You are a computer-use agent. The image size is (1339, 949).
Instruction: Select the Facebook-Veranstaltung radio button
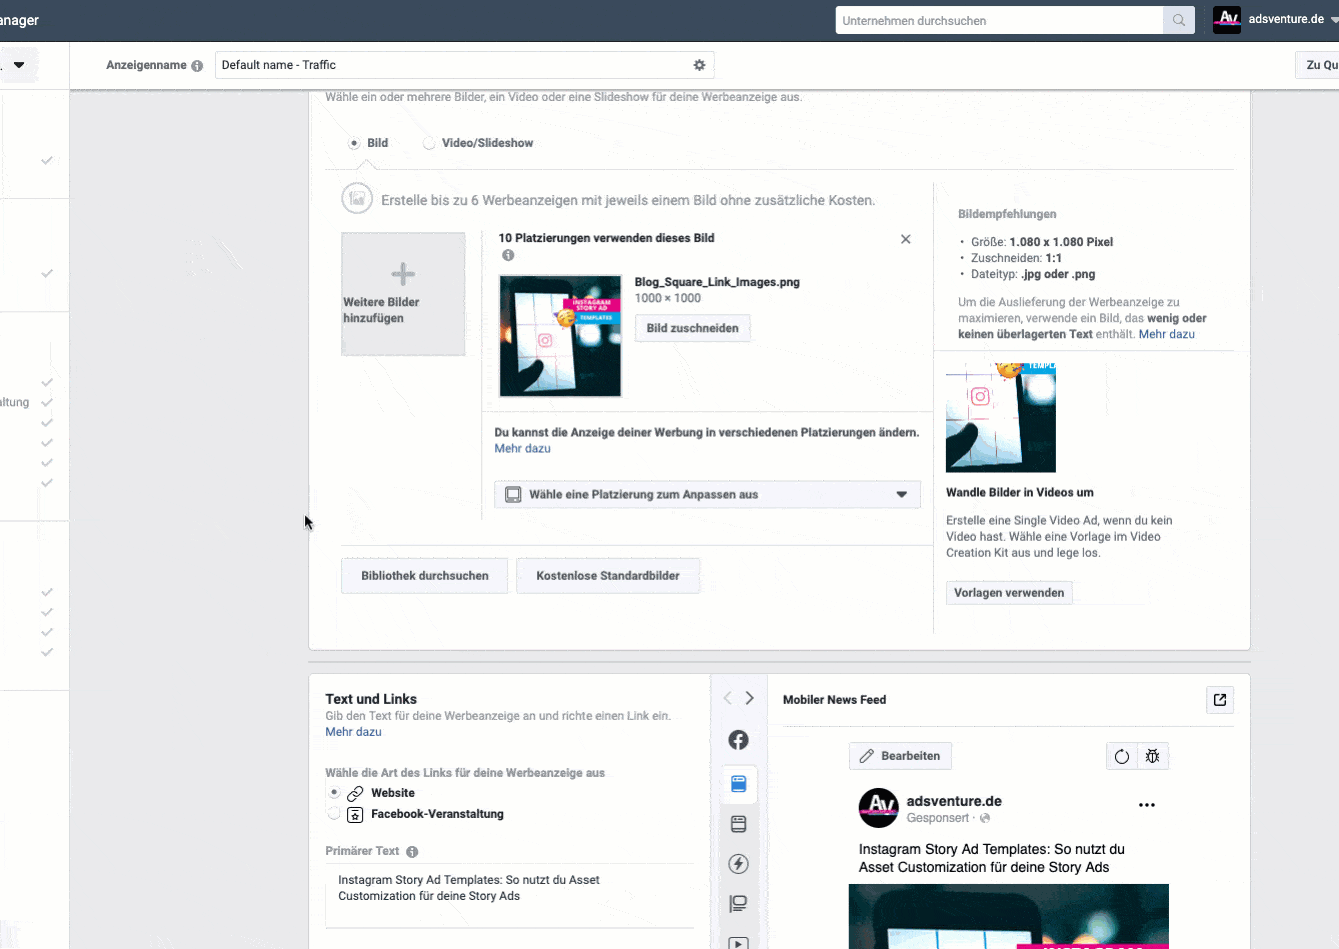[x=334, y=814]
